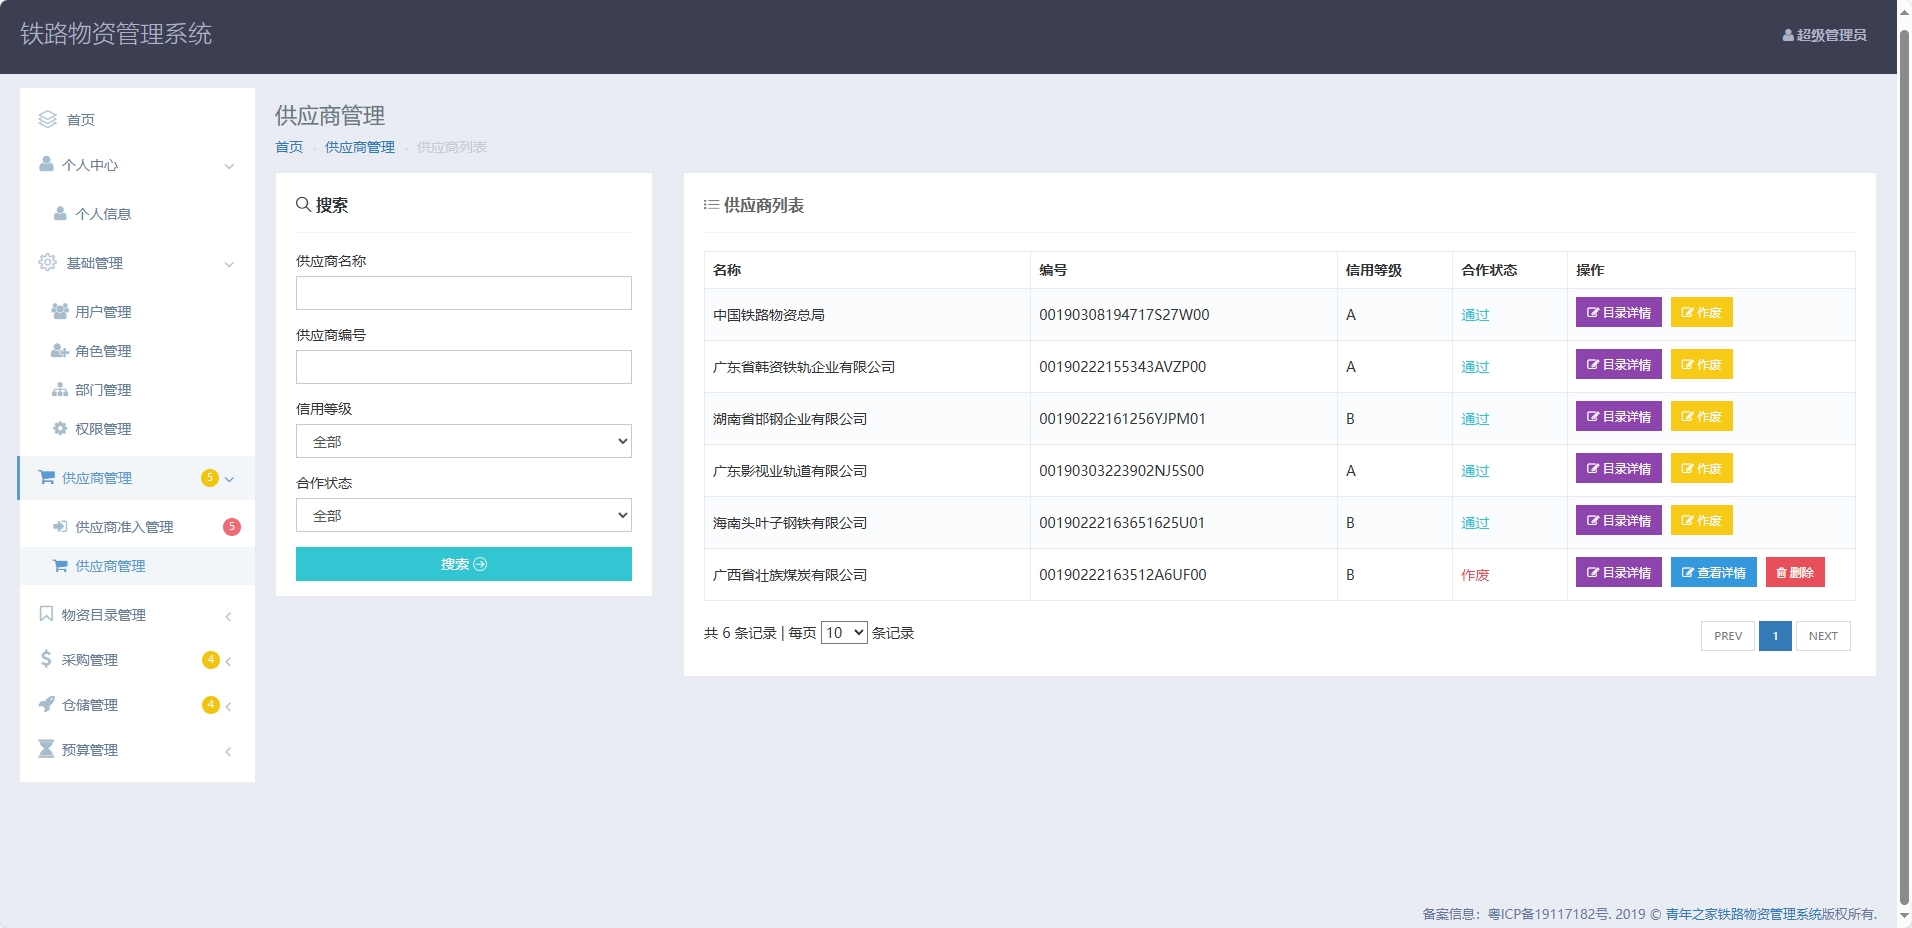
Task: Select the 采购管理 dollar icon
Action: (x=45, y=659)
